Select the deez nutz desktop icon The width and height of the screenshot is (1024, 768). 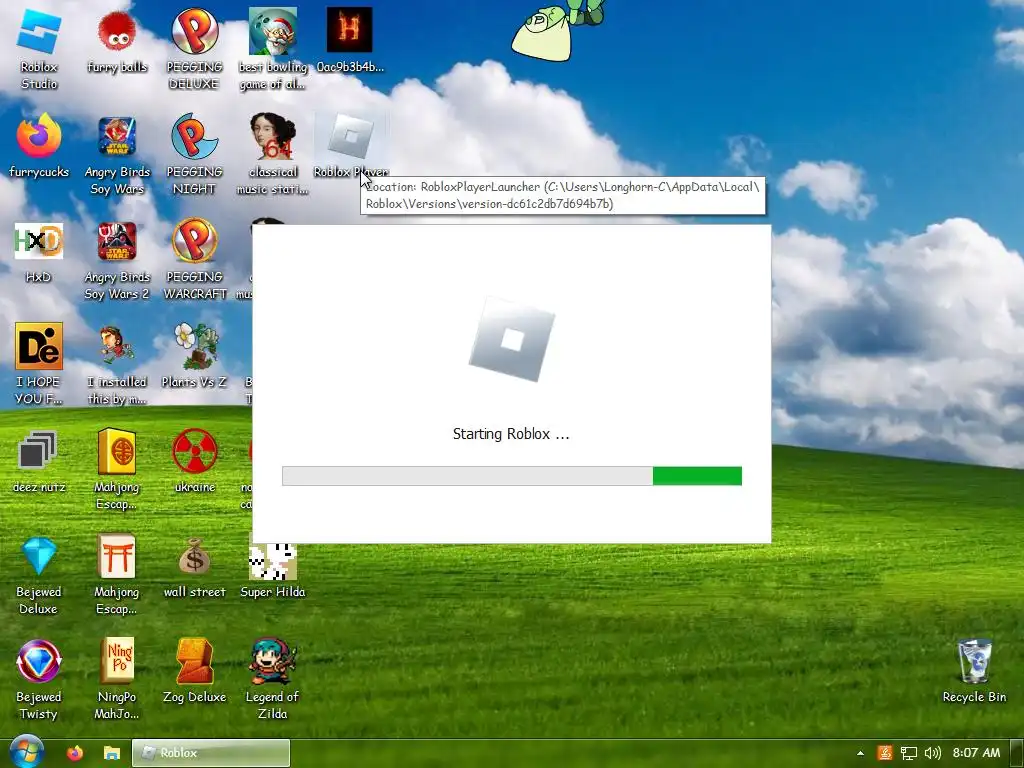(39, 461)
